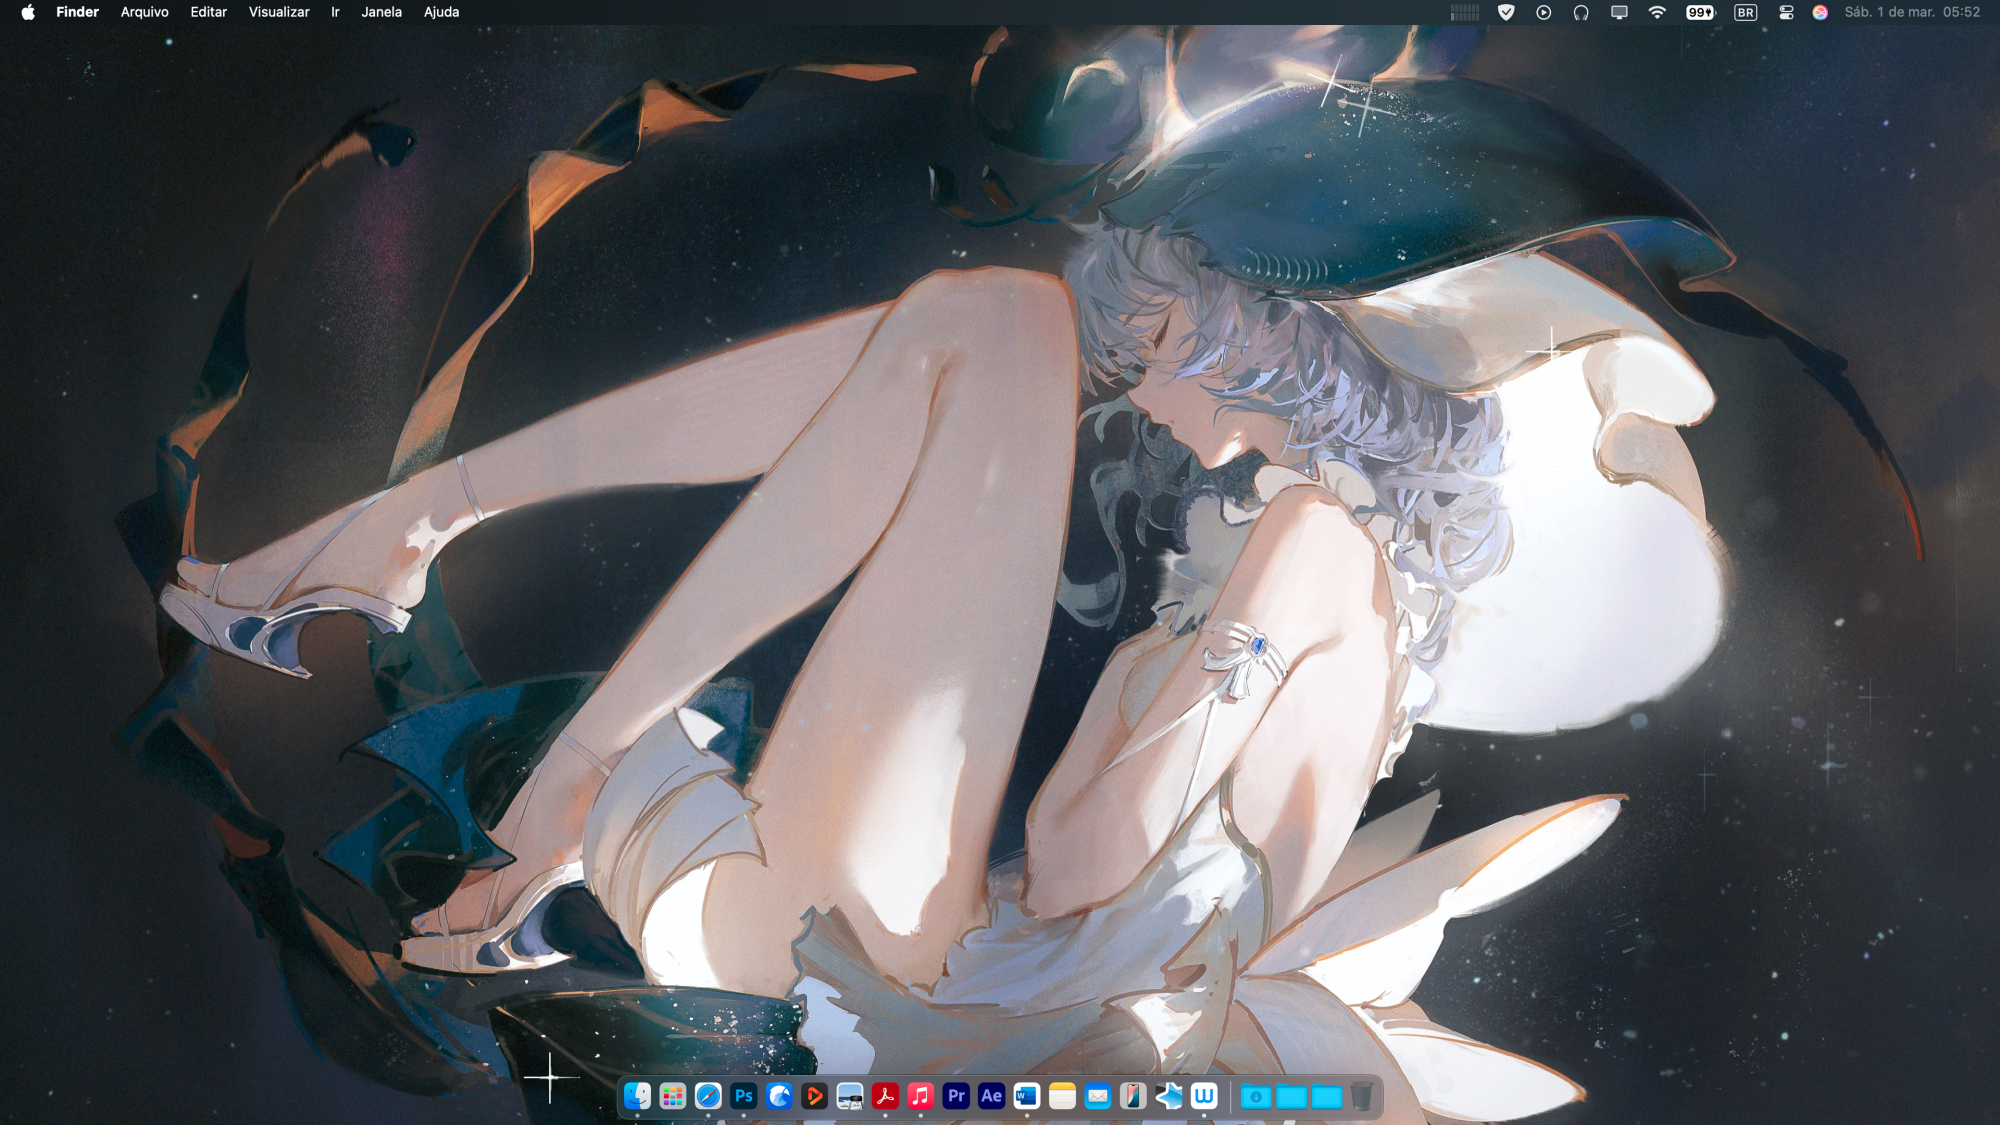Open the Downloads folder stack

click(1256, 1096)
